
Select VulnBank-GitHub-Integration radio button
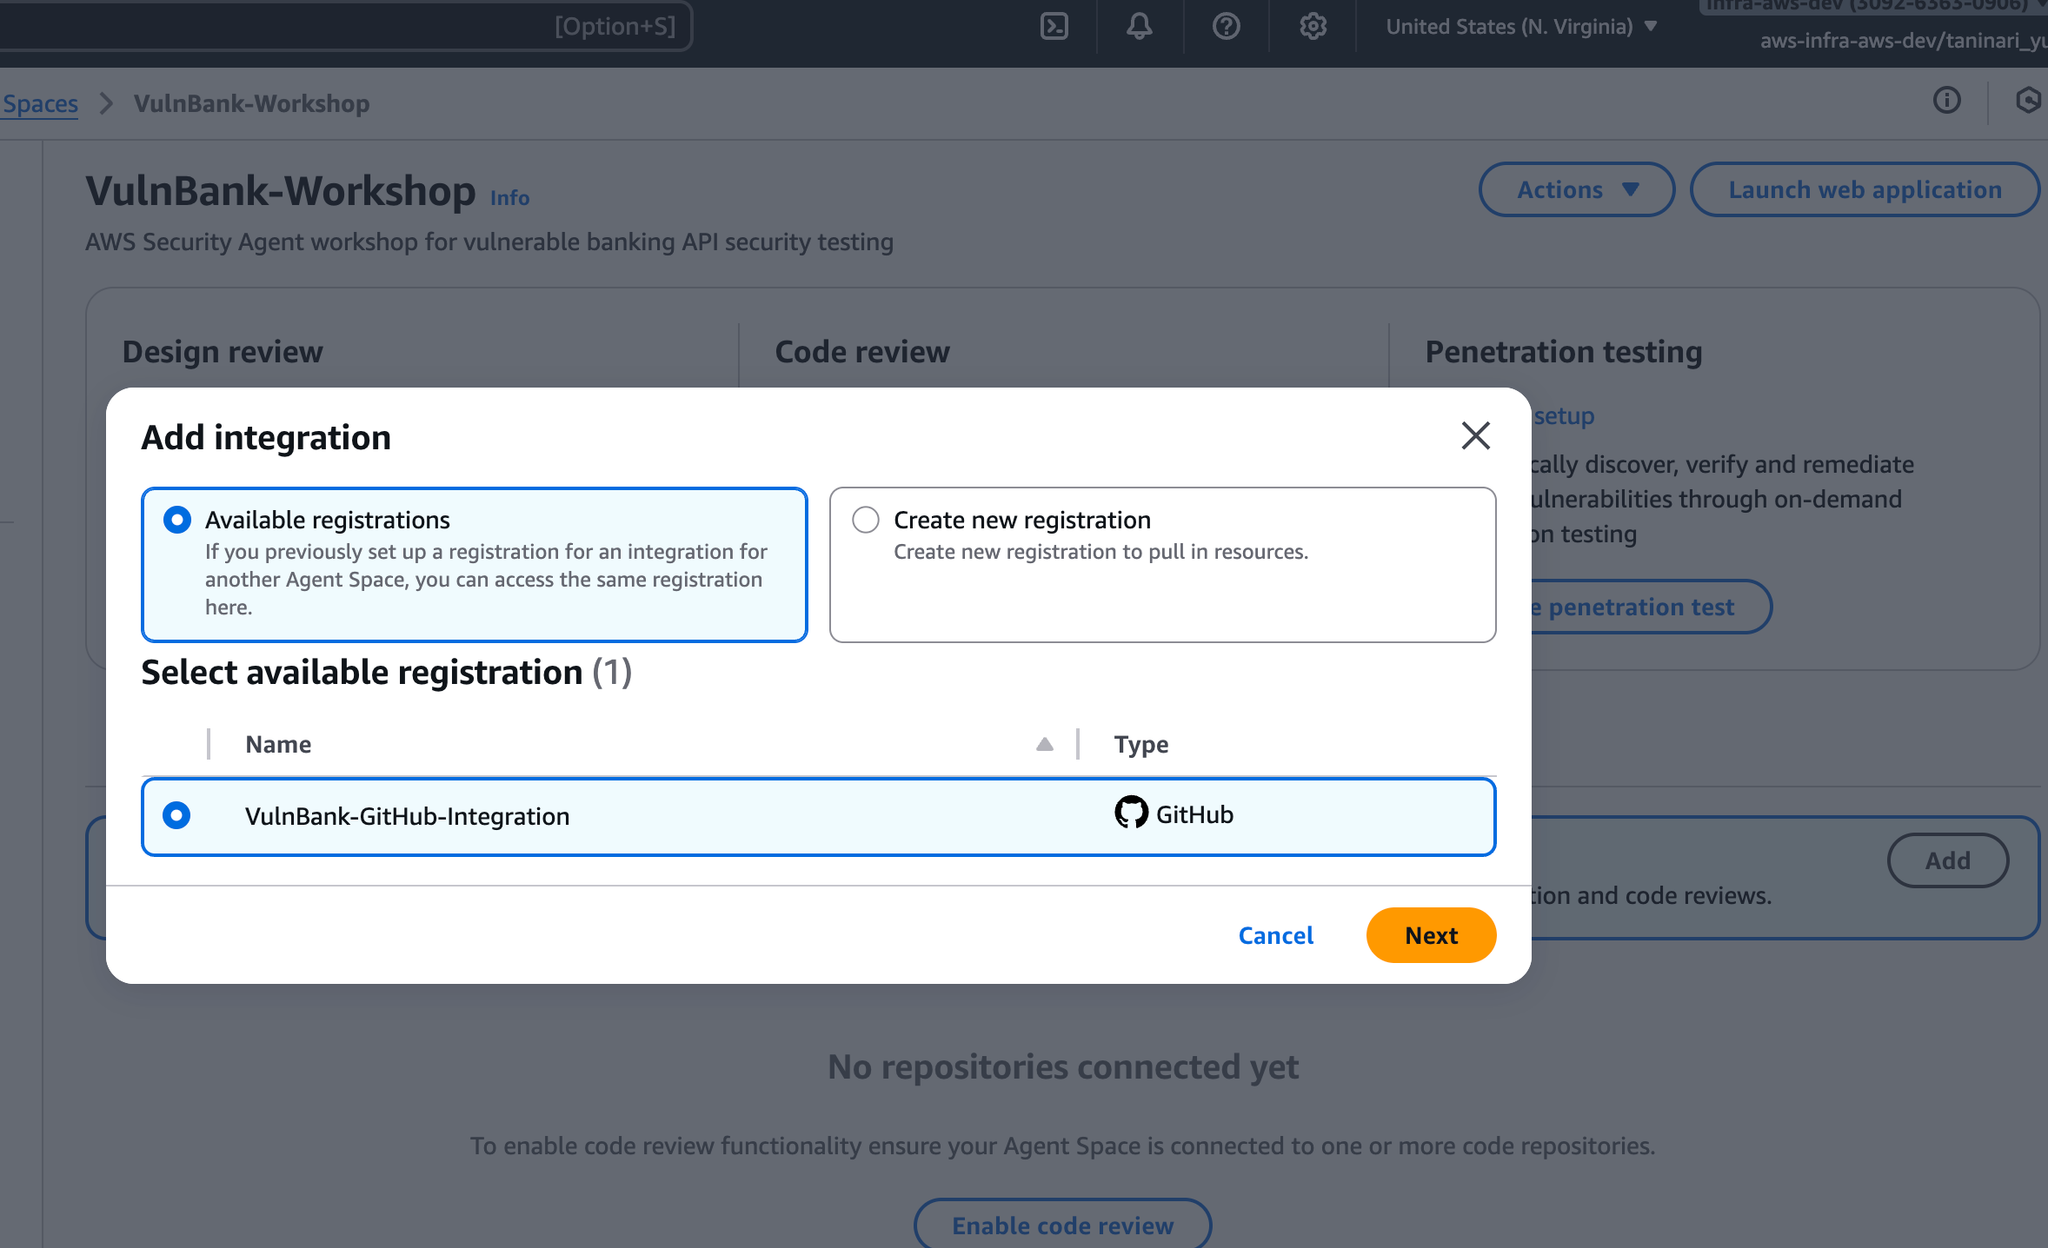tap(177, 816)
